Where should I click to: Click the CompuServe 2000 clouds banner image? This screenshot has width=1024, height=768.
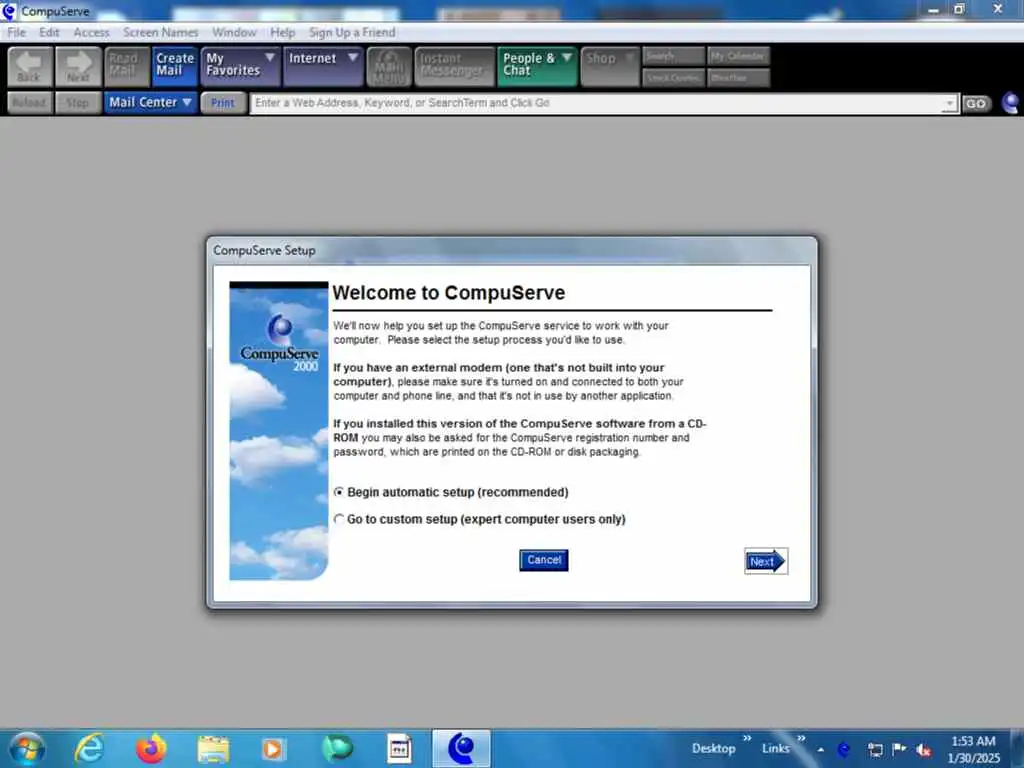click(279, 431)
